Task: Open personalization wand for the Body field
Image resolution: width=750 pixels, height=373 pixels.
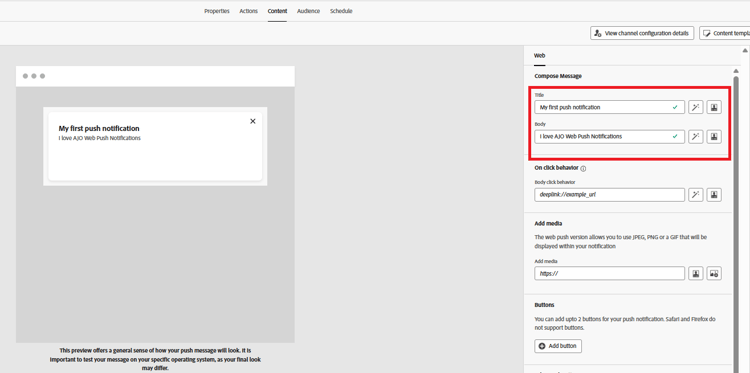Action: click(695, 137)
